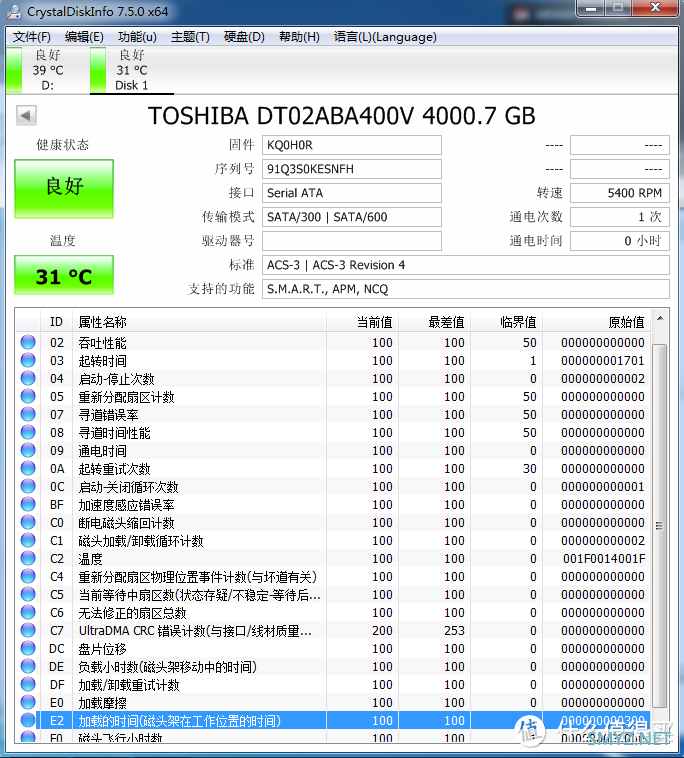684x758 pixels.
Task: Click the green 31 °C temperature button
Action: tap(64, 275)
